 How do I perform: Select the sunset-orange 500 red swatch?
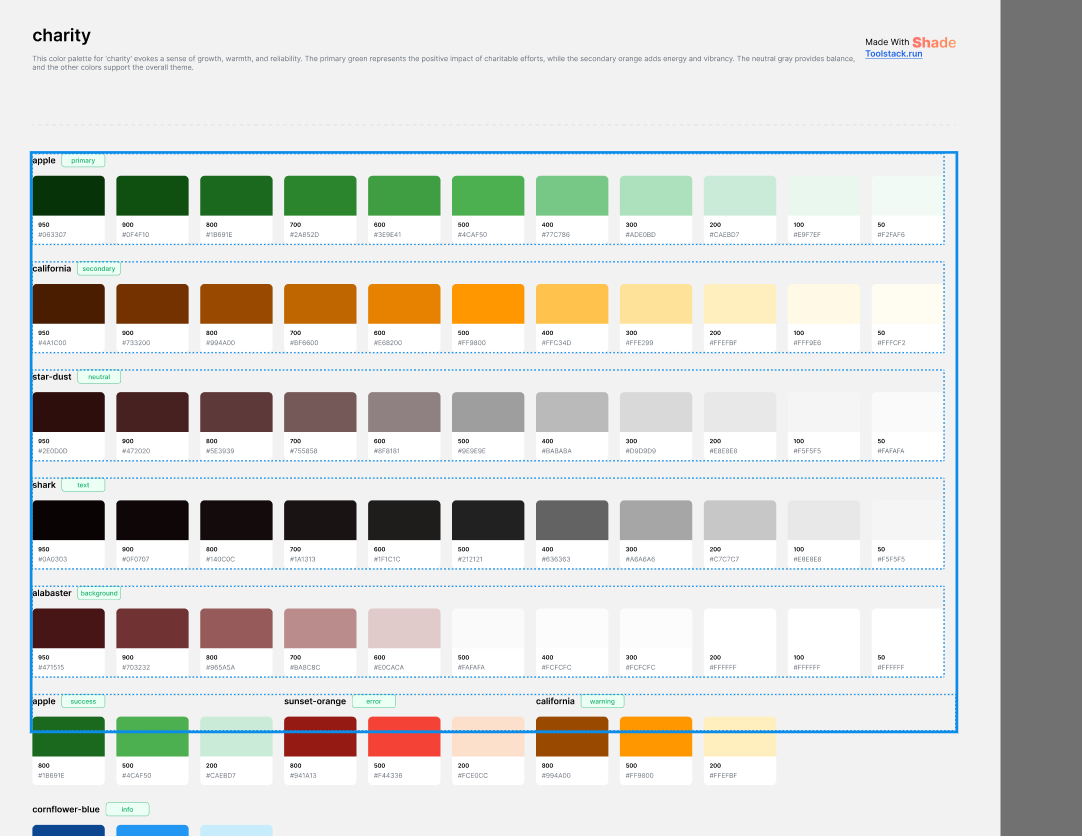click(x=404, y=737)
